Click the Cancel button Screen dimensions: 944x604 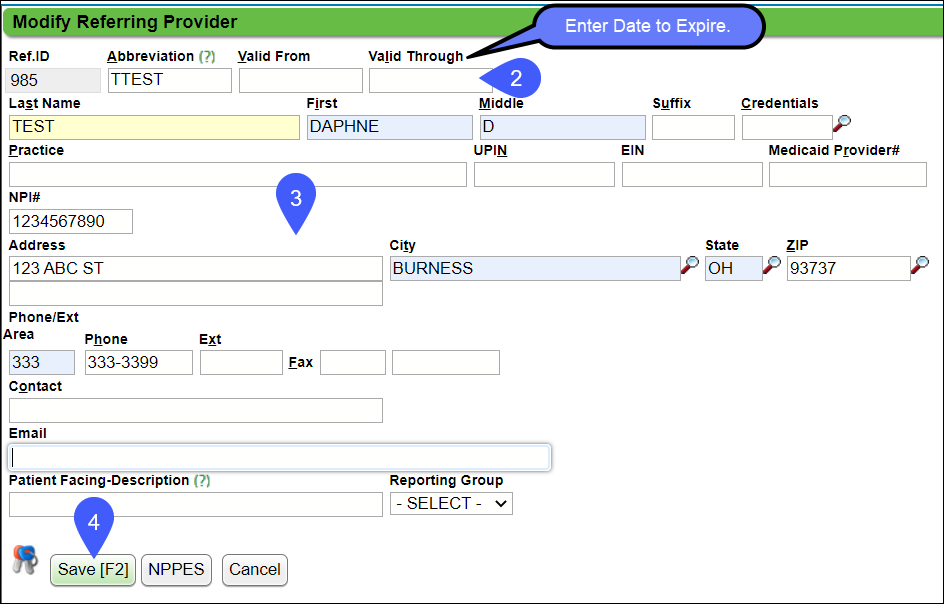(254, 569)
